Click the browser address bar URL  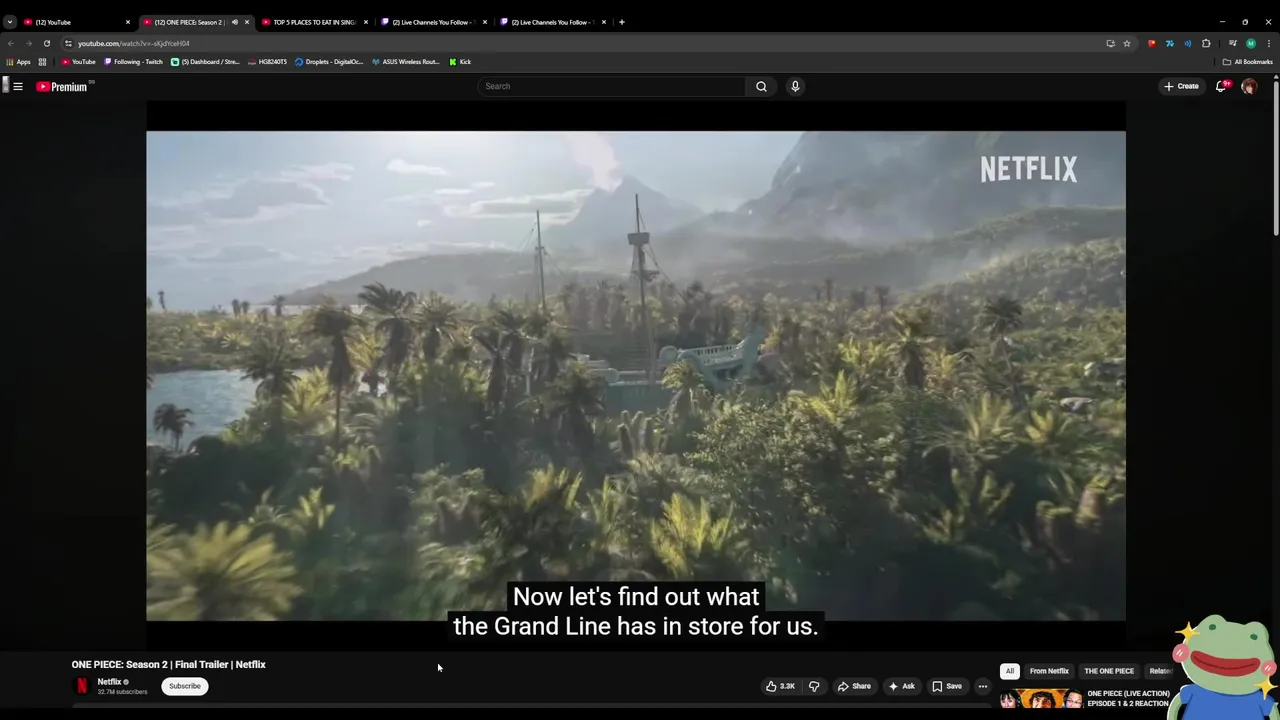(133, 43)
